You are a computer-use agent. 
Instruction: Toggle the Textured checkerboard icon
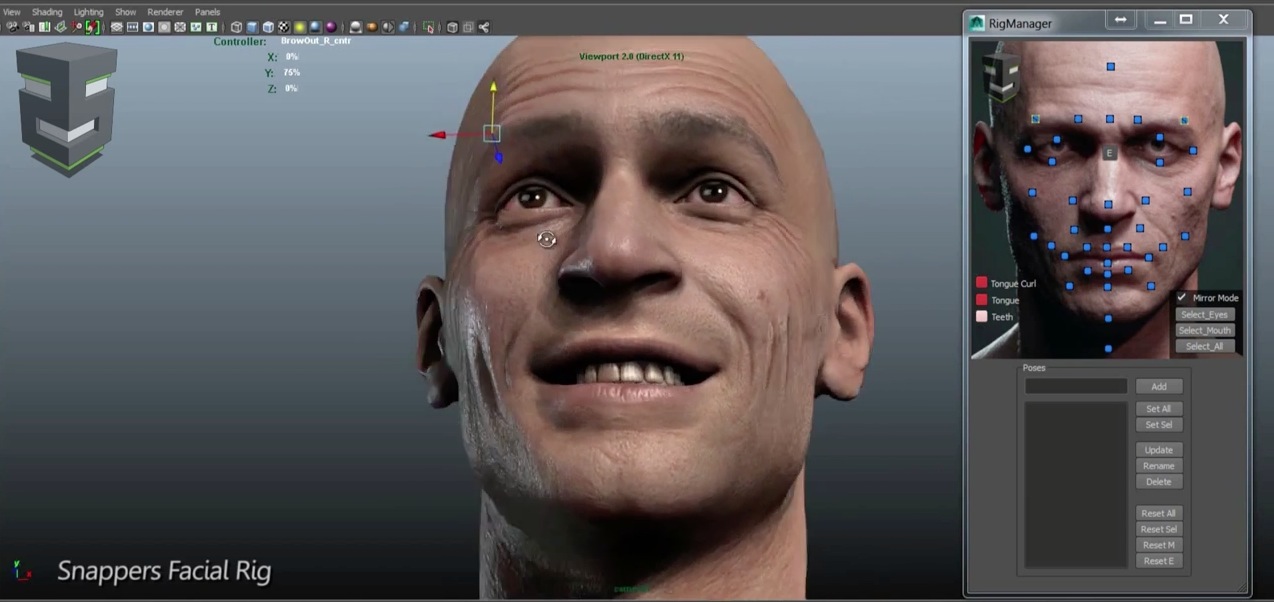(x=284, y=27)
